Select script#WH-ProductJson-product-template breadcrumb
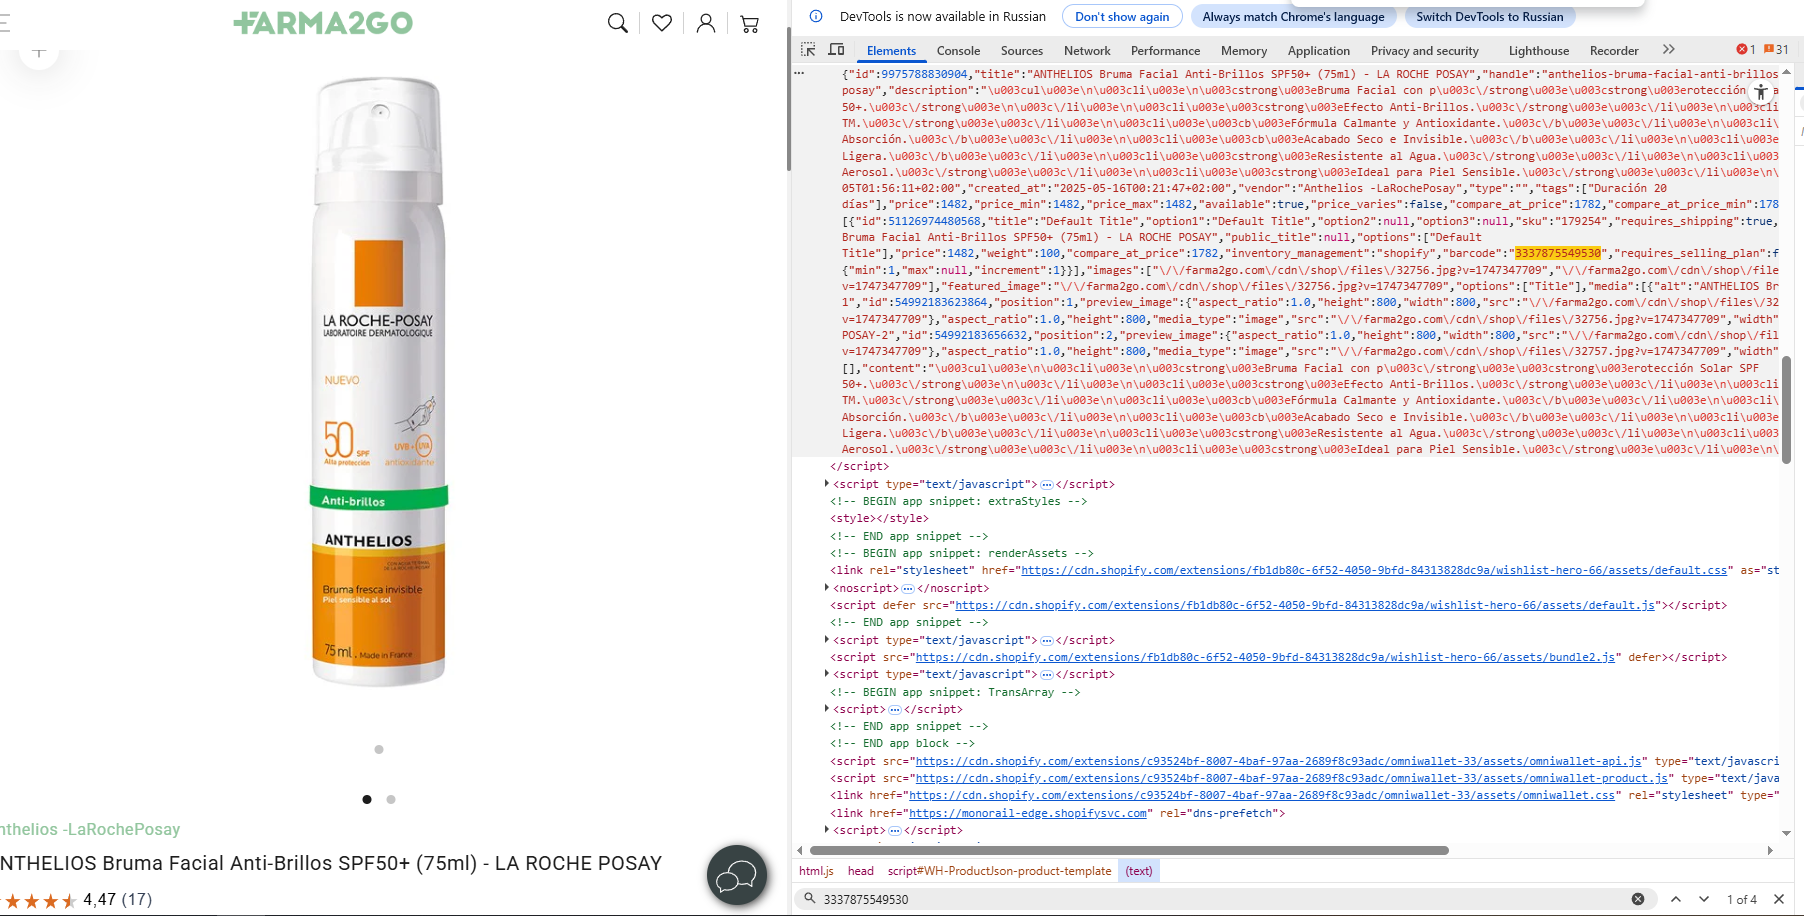This screenshot has height=916, width=1804. point(999,871)
